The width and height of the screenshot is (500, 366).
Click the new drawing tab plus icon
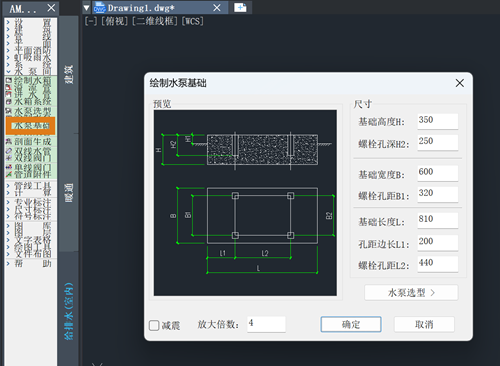[240, 8]
